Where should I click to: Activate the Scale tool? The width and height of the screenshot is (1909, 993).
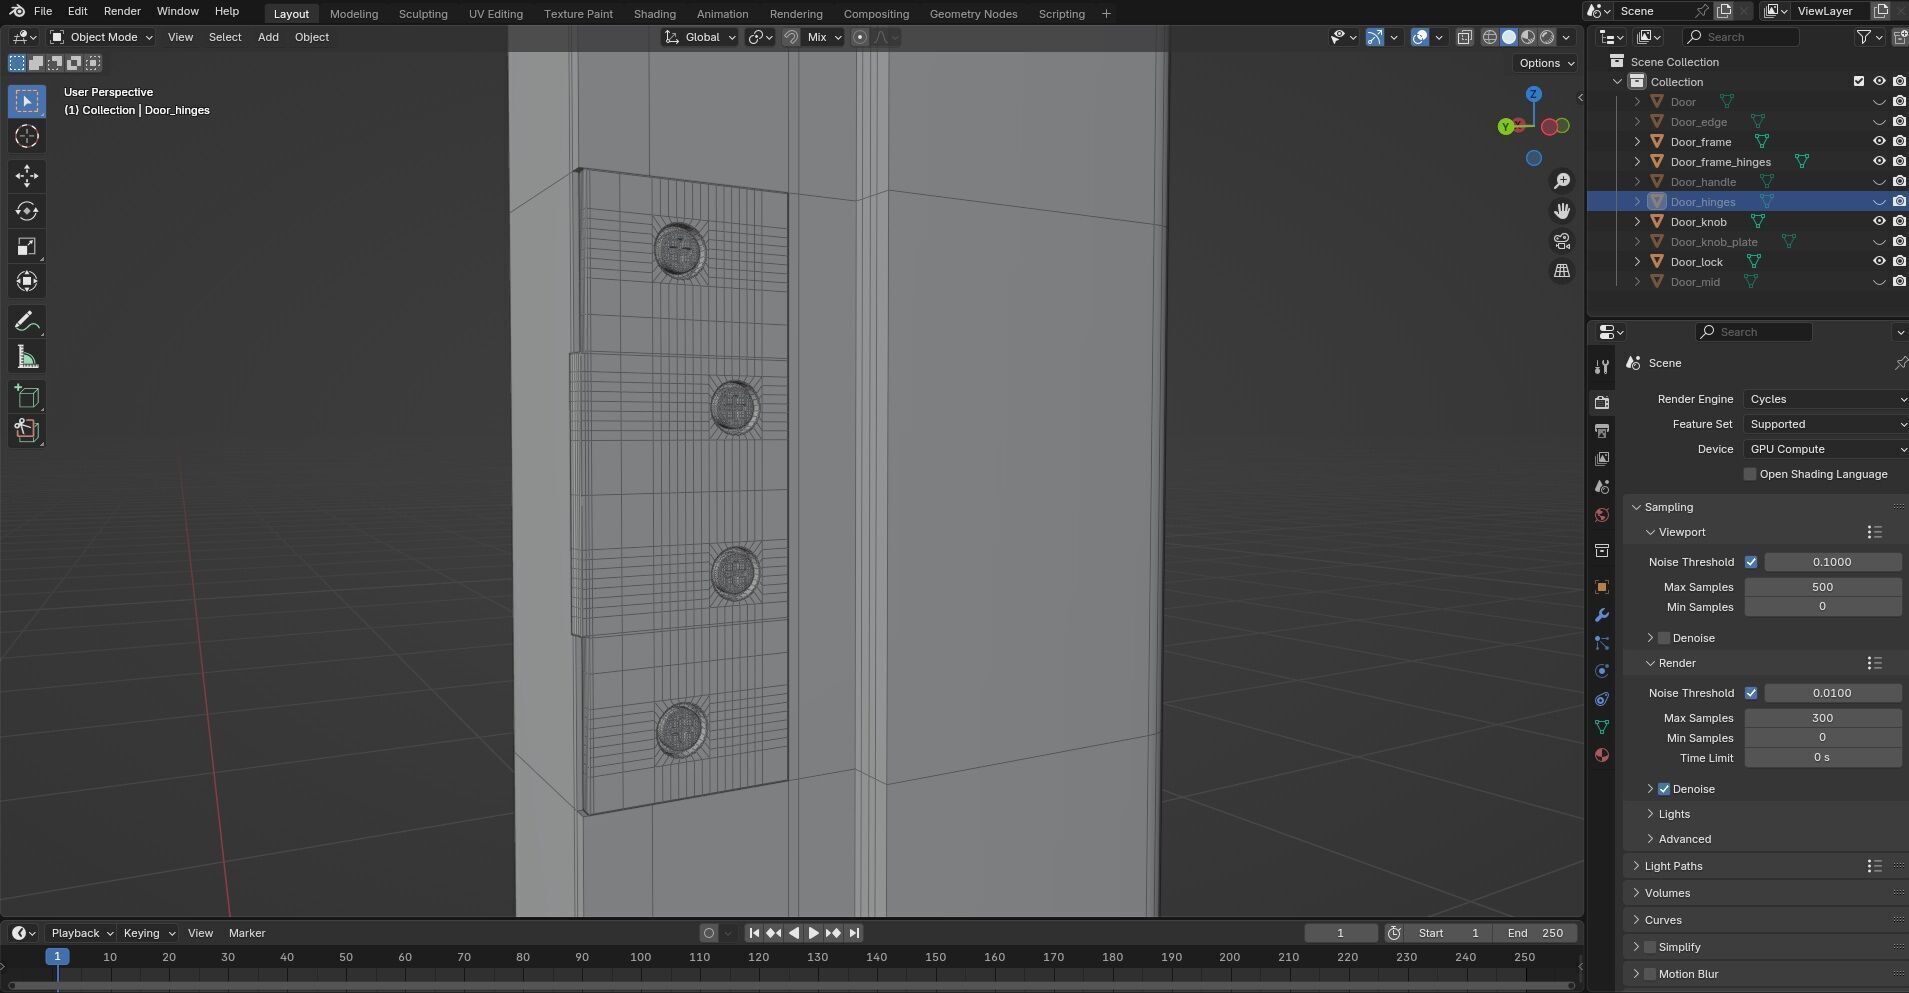27,246
